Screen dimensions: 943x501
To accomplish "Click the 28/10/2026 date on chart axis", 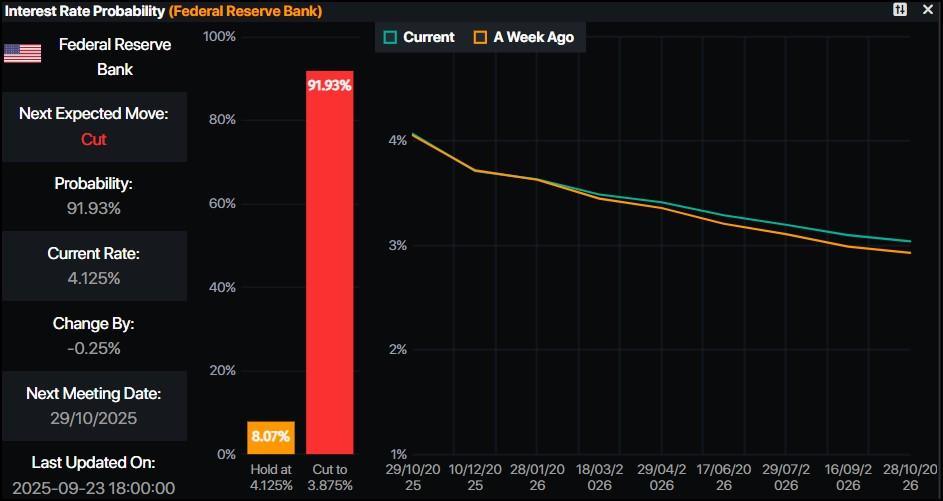I will pos(910,476).
